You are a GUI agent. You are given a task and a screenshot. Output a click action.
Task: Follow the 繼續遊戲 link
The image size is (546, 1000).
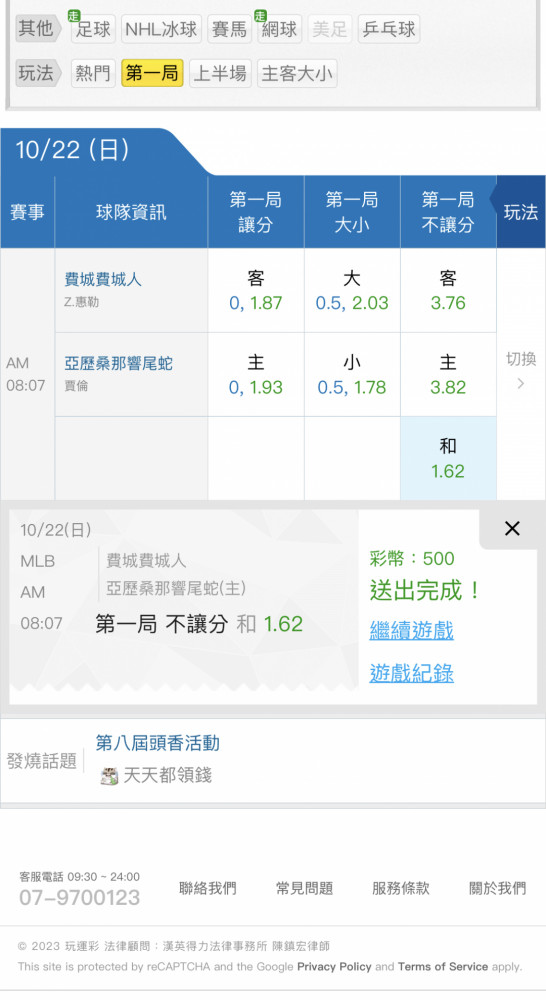[411, 631]
